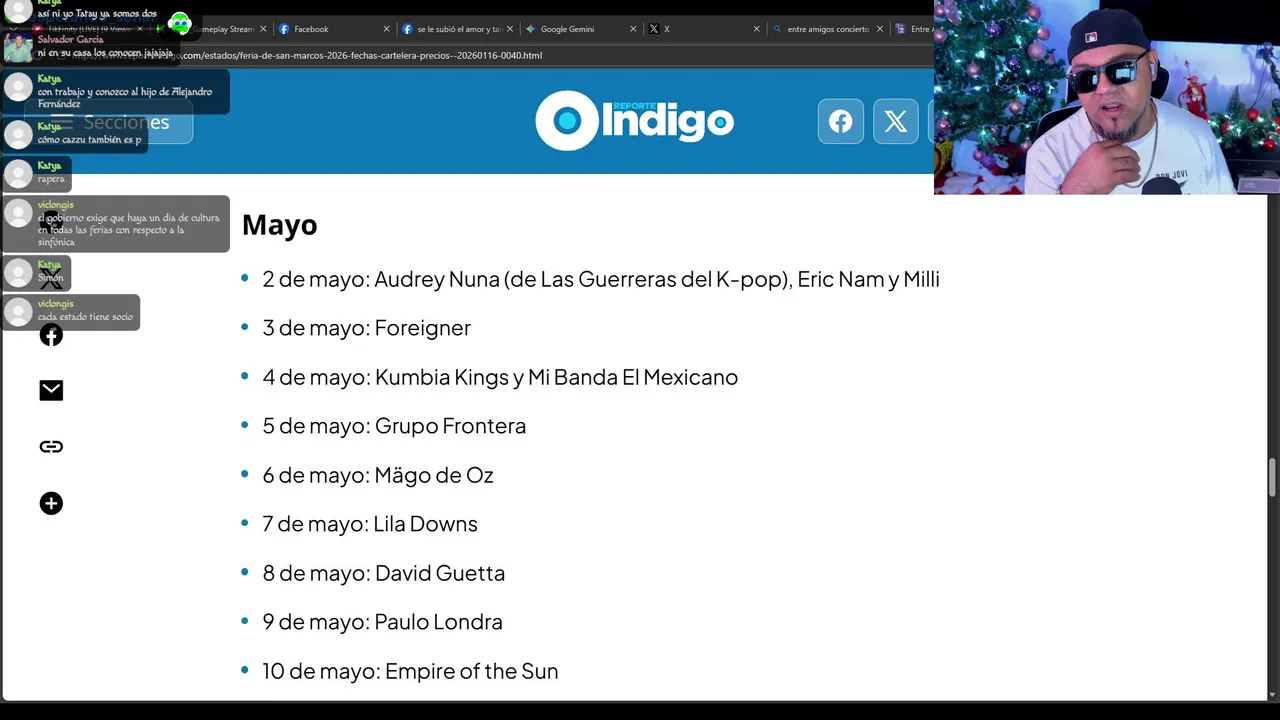Share article by email envelope icon
Viewport: 1280px width, 720px height.
point(51,390)
